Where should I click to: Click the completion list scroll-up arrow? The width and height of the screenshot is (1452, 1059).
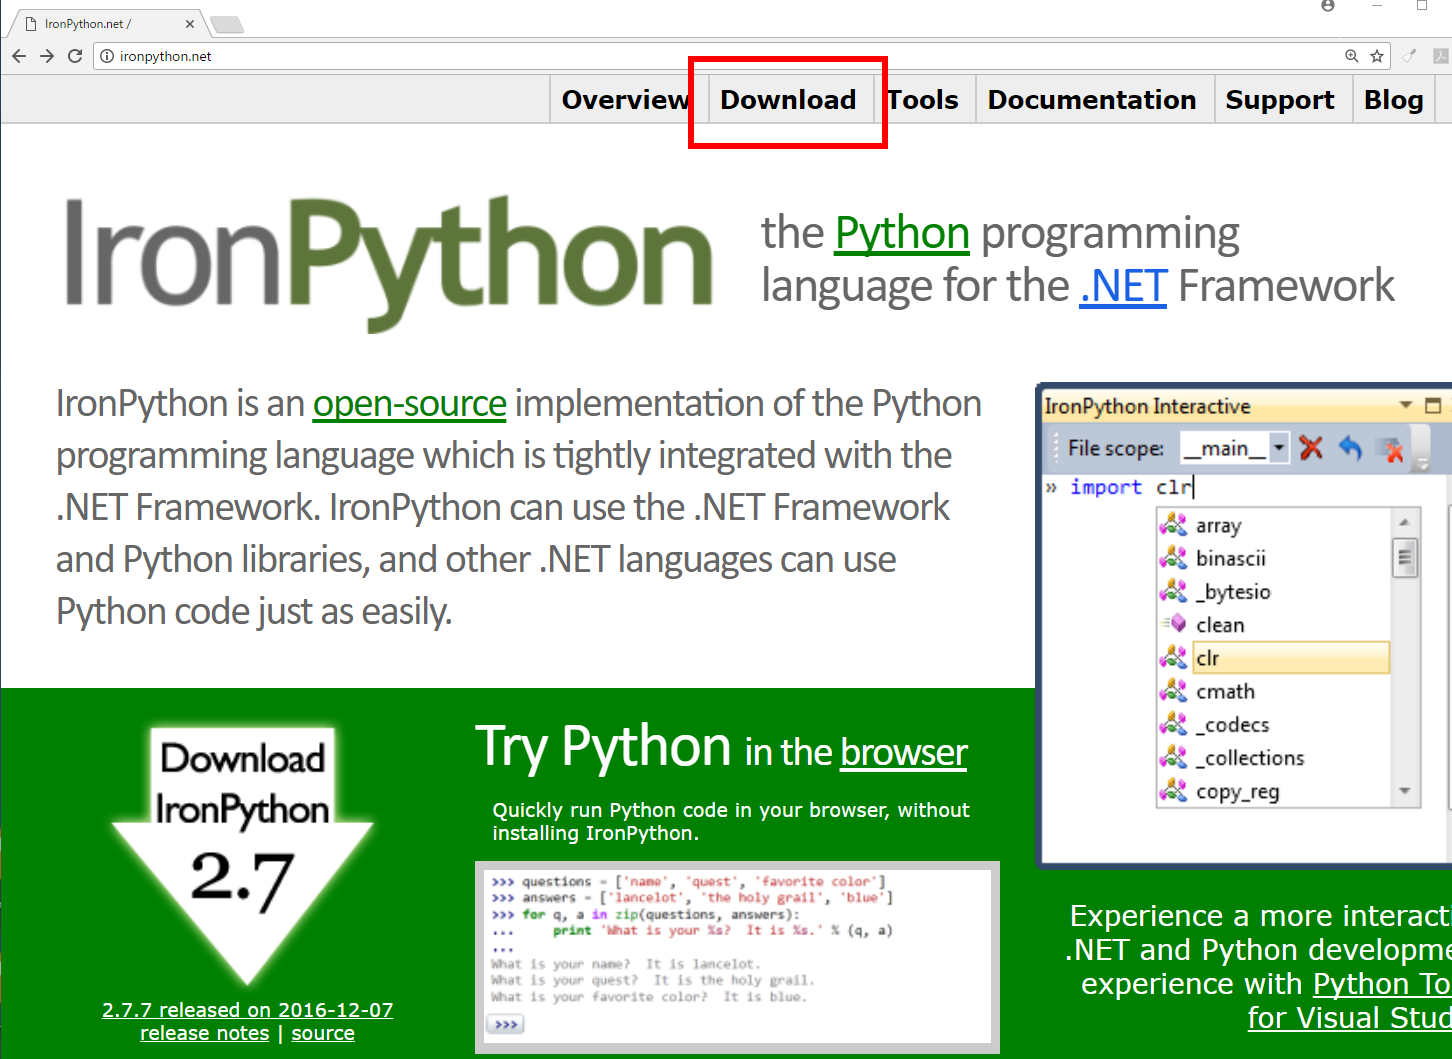click(1405, 522)
